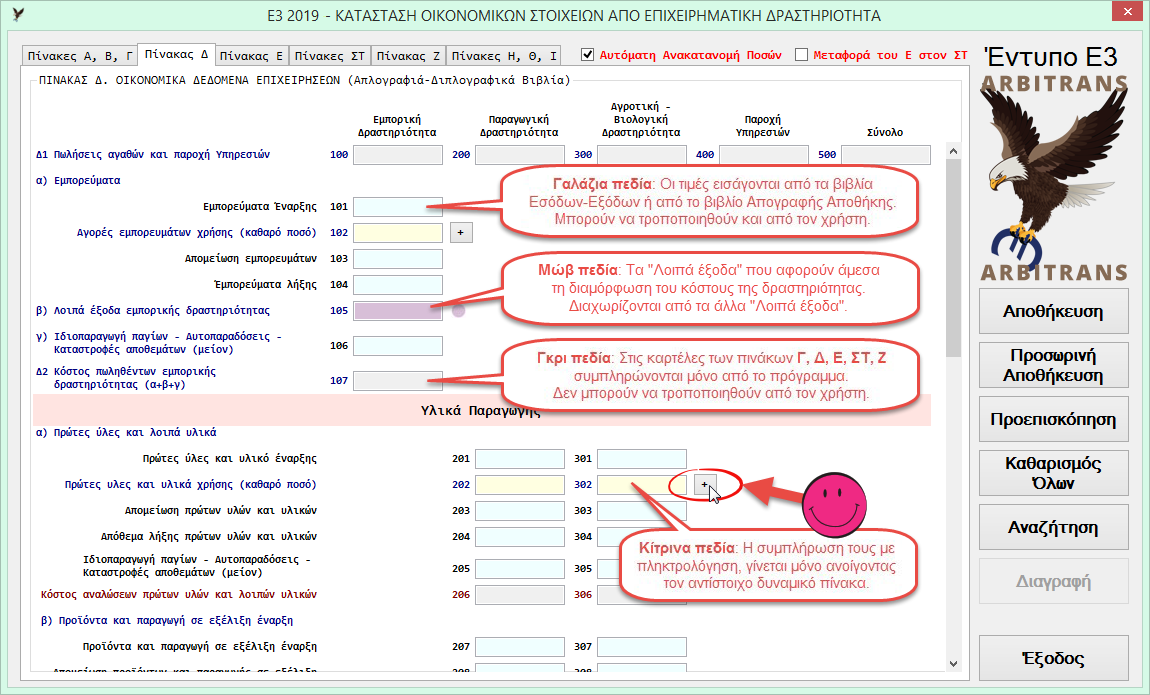Click the field with code 203
The image size is (1150, 695).
point(520,511)
